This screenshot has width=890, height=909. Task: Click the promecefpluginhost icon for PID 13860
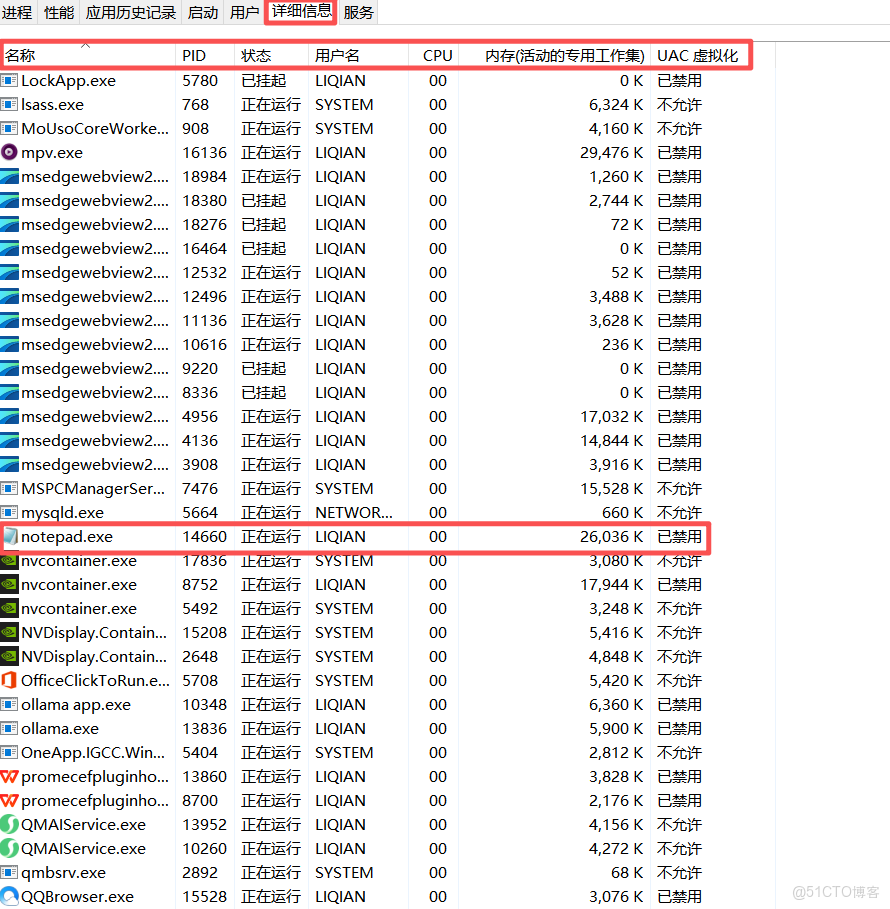click(9, 776)
